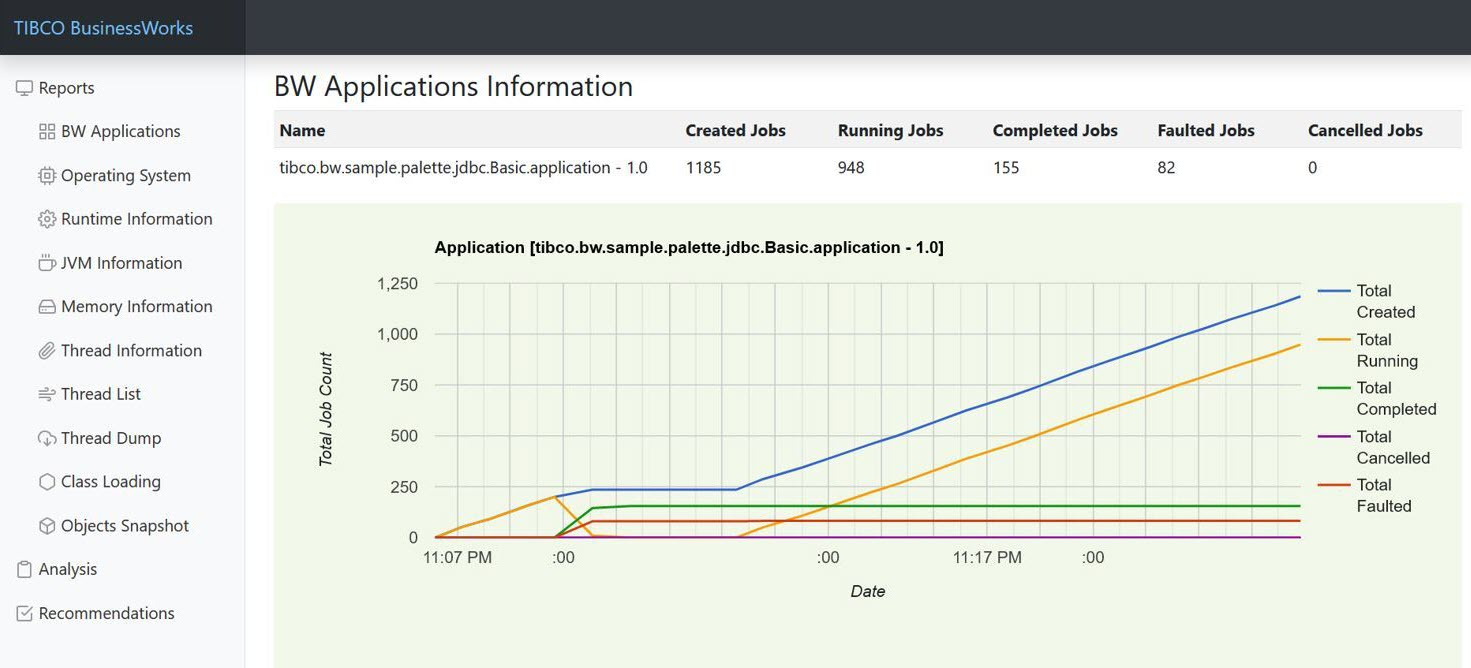Viewport: 1471px width, 668px height.
Task: Click the faulted jobs value 82
Action: coord(1166,168)
